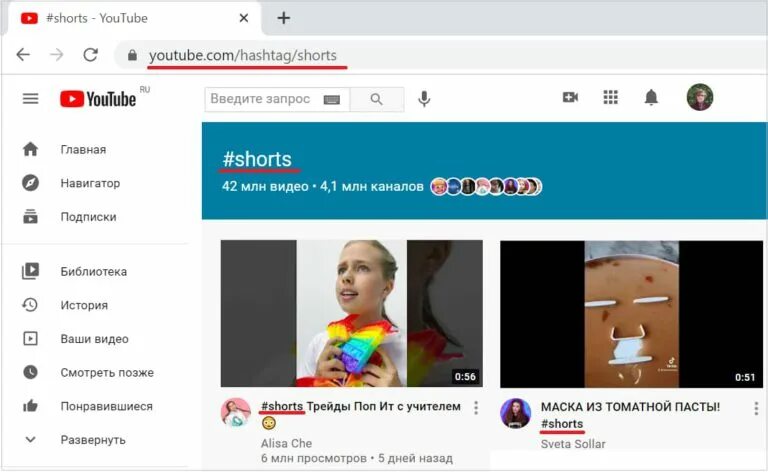Click the browser back arrow
The image size is (768, 472).
click(x=23, y=55)
